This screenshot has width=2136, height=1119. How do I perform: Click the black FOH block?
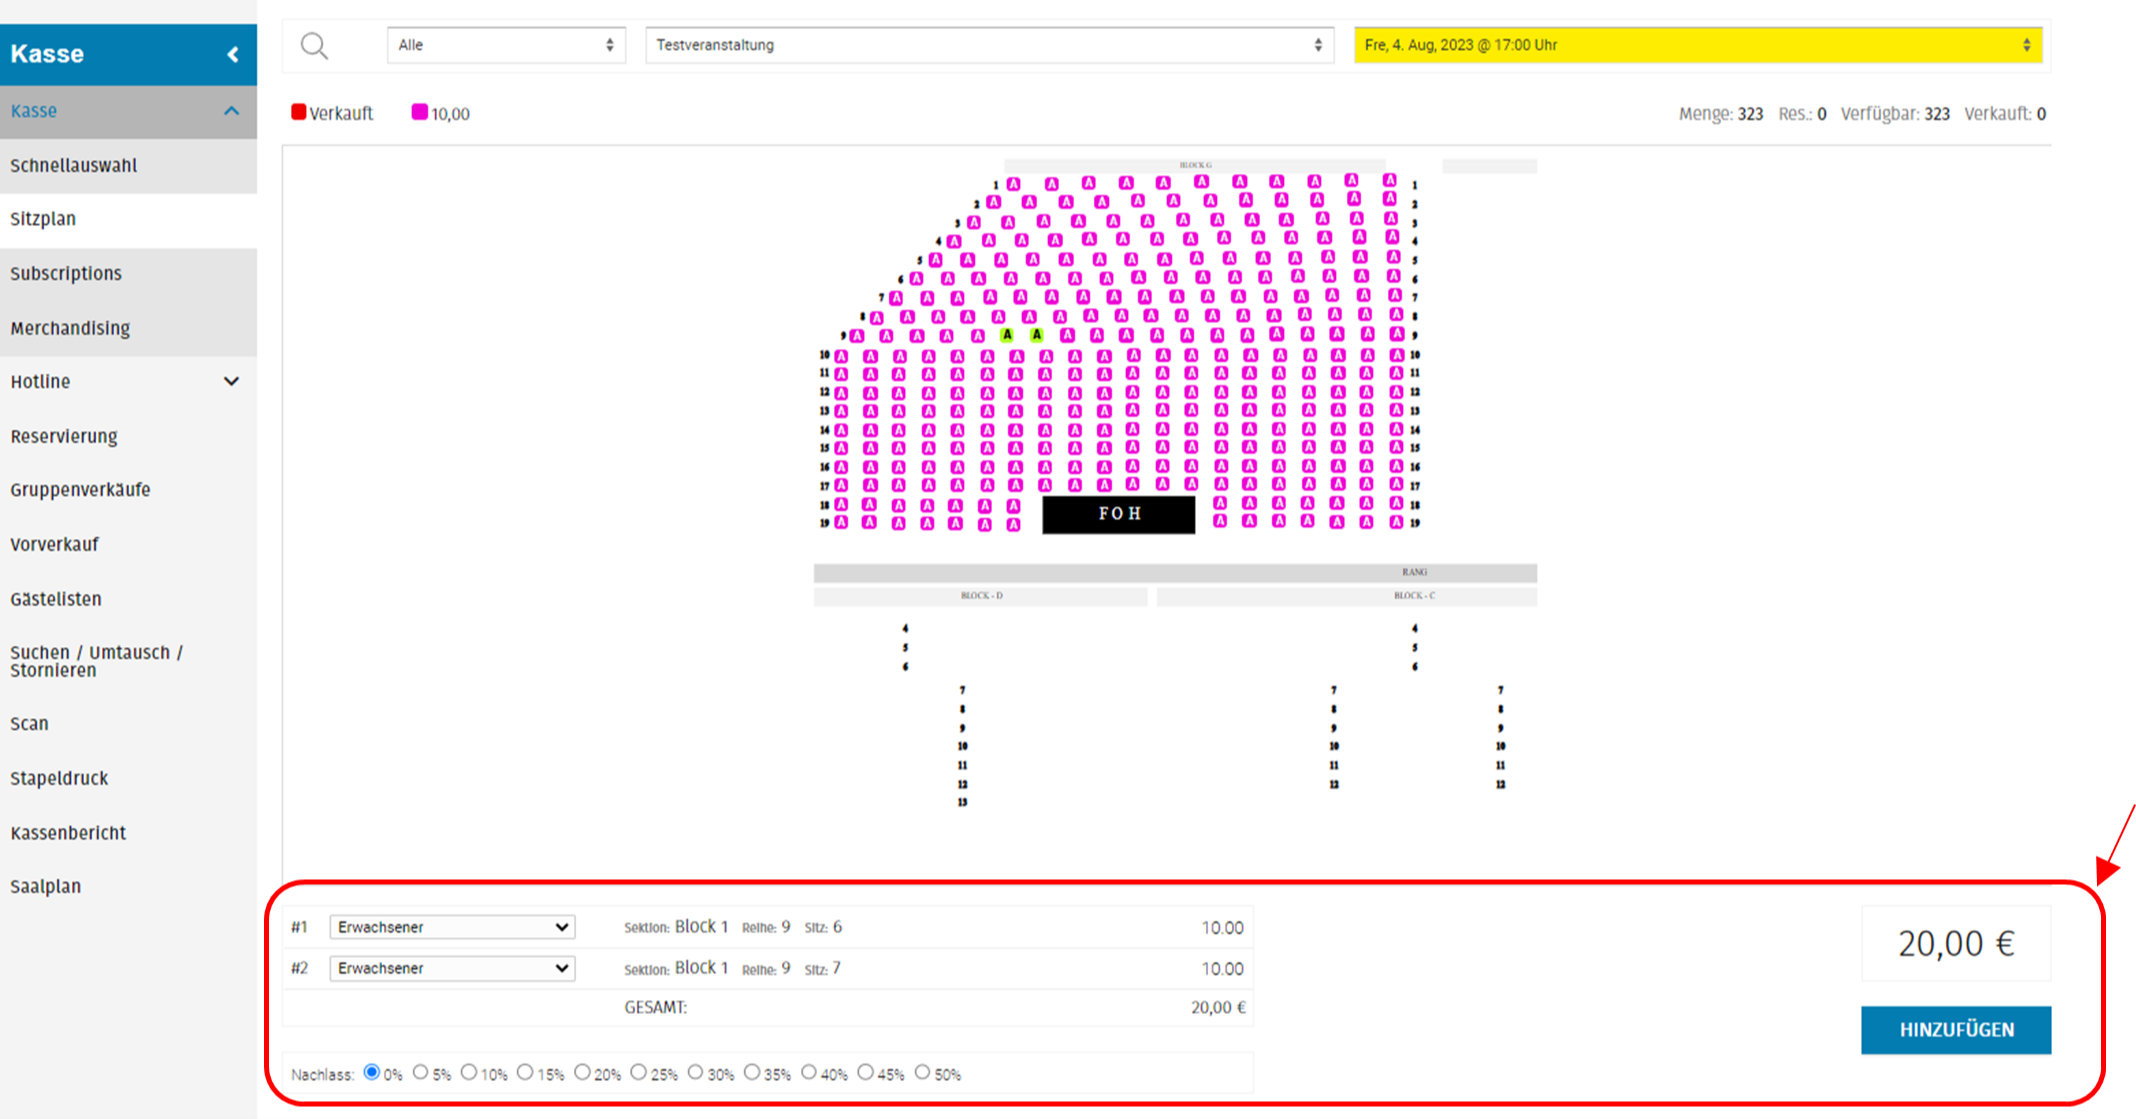(x=1118, y=514)
